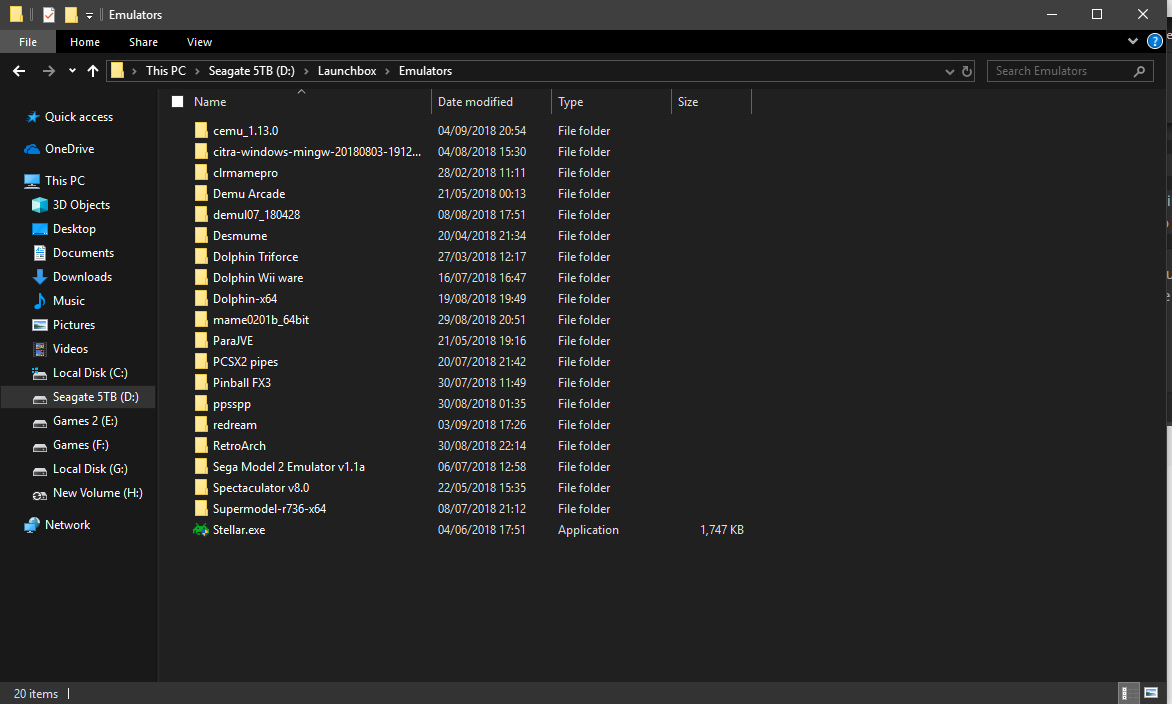1172x704 pixels.
Task: Switch to the Share ribbon tab
Action: [x=143, y=42]
